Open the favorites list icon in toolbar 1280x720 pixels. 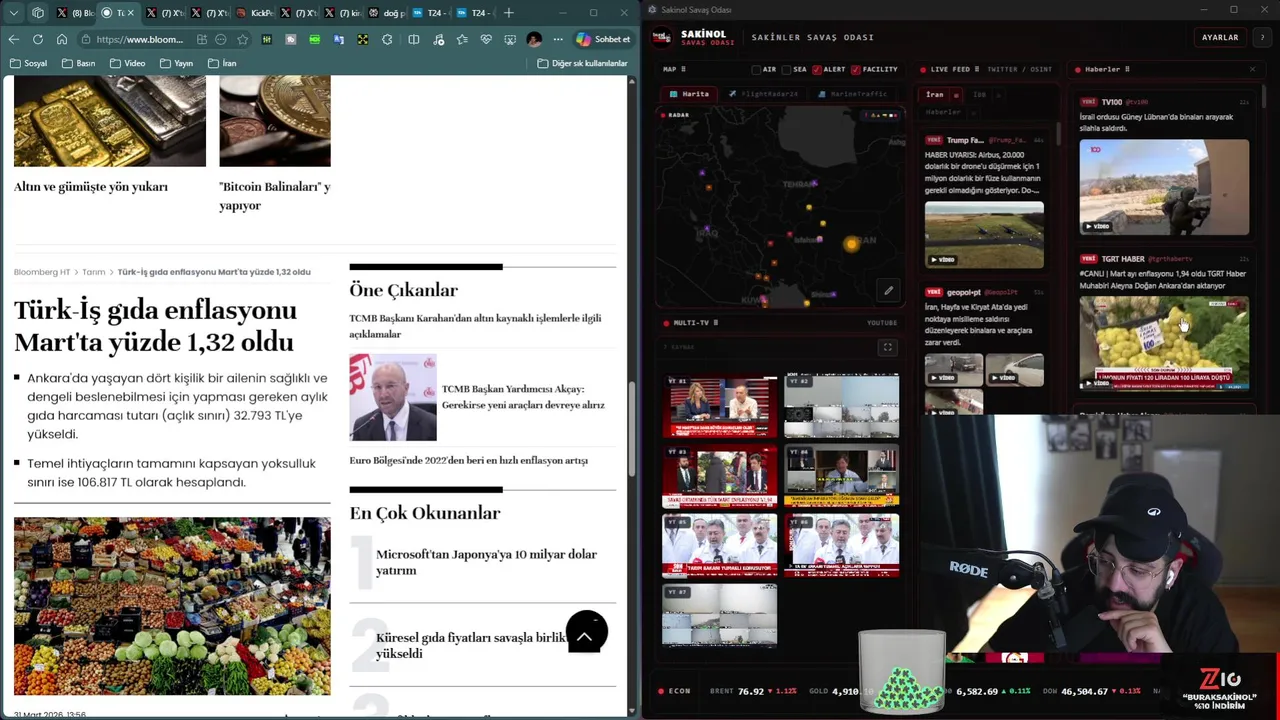tap(462, 39)
